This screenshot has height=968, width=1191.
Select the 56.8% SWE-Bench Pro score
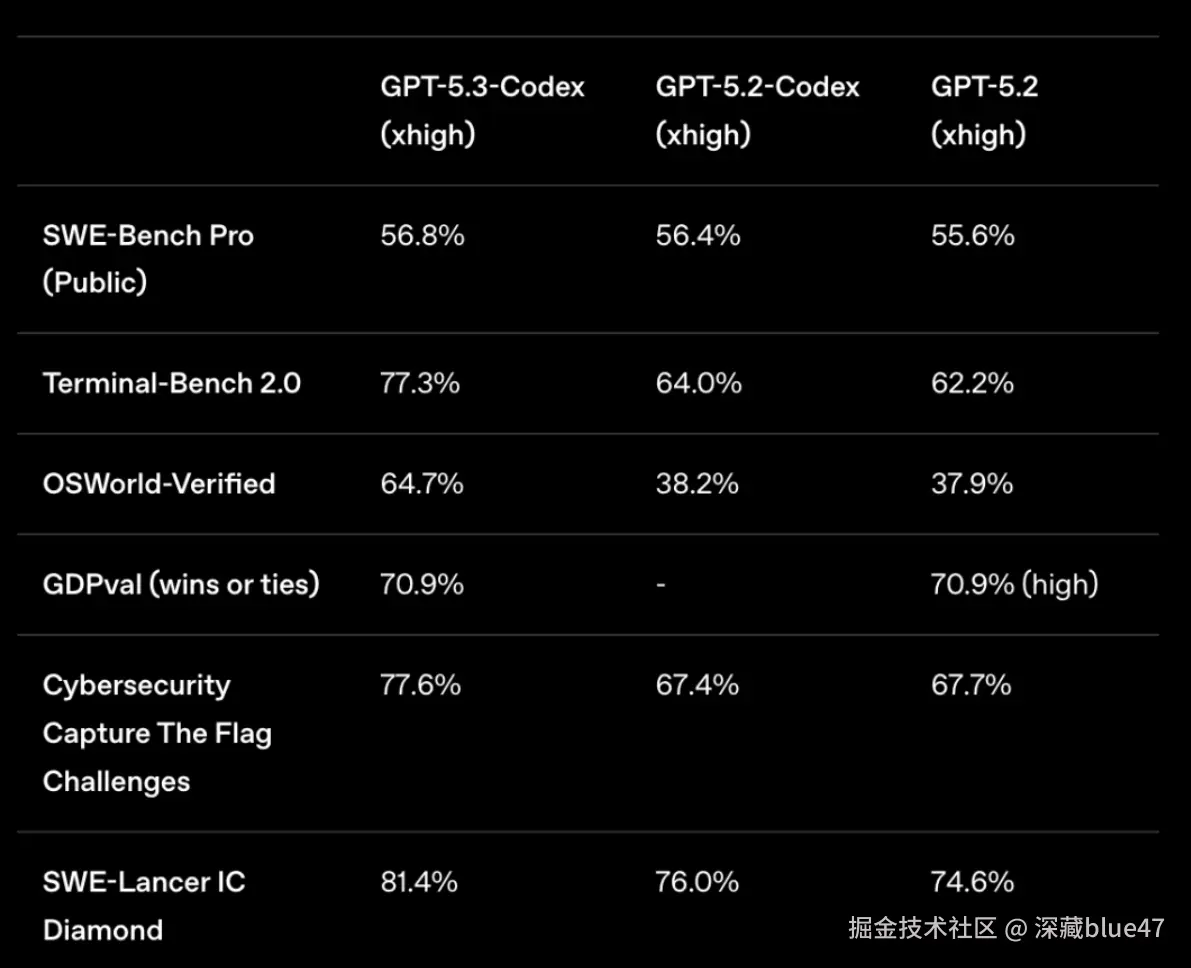422,236
